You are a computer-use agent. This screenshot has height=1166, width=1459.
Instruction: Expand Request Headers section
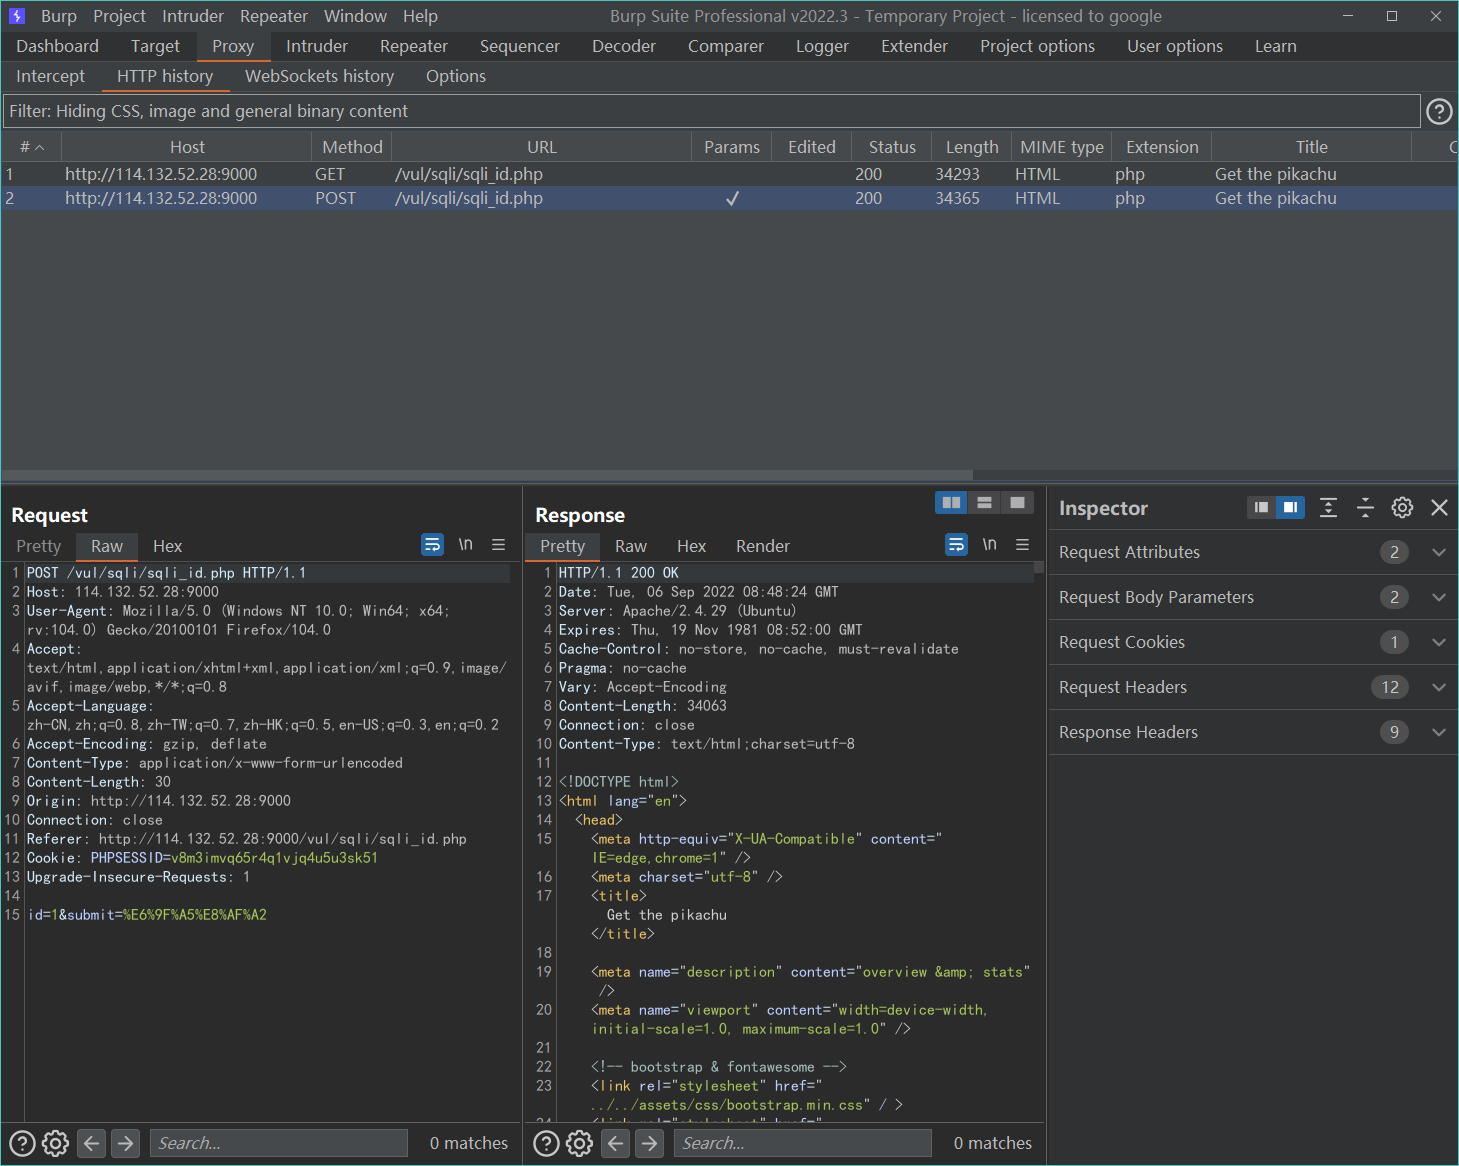coord(1439,687)
